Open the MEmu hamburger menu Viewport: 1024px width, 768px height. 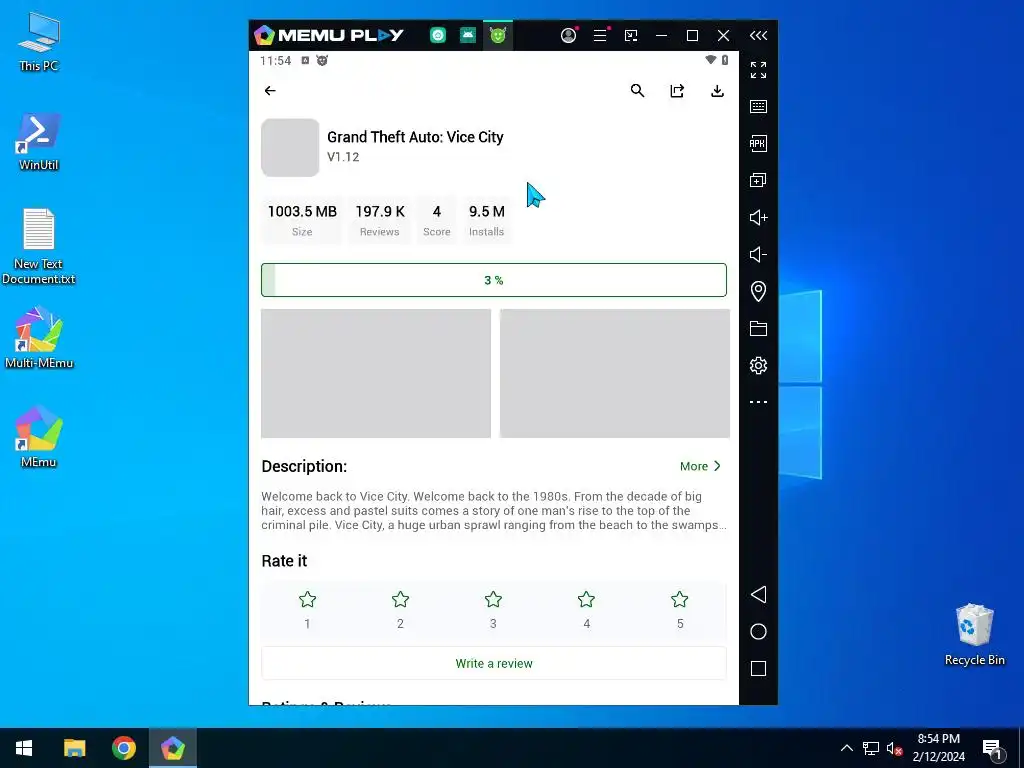point(600,35)
